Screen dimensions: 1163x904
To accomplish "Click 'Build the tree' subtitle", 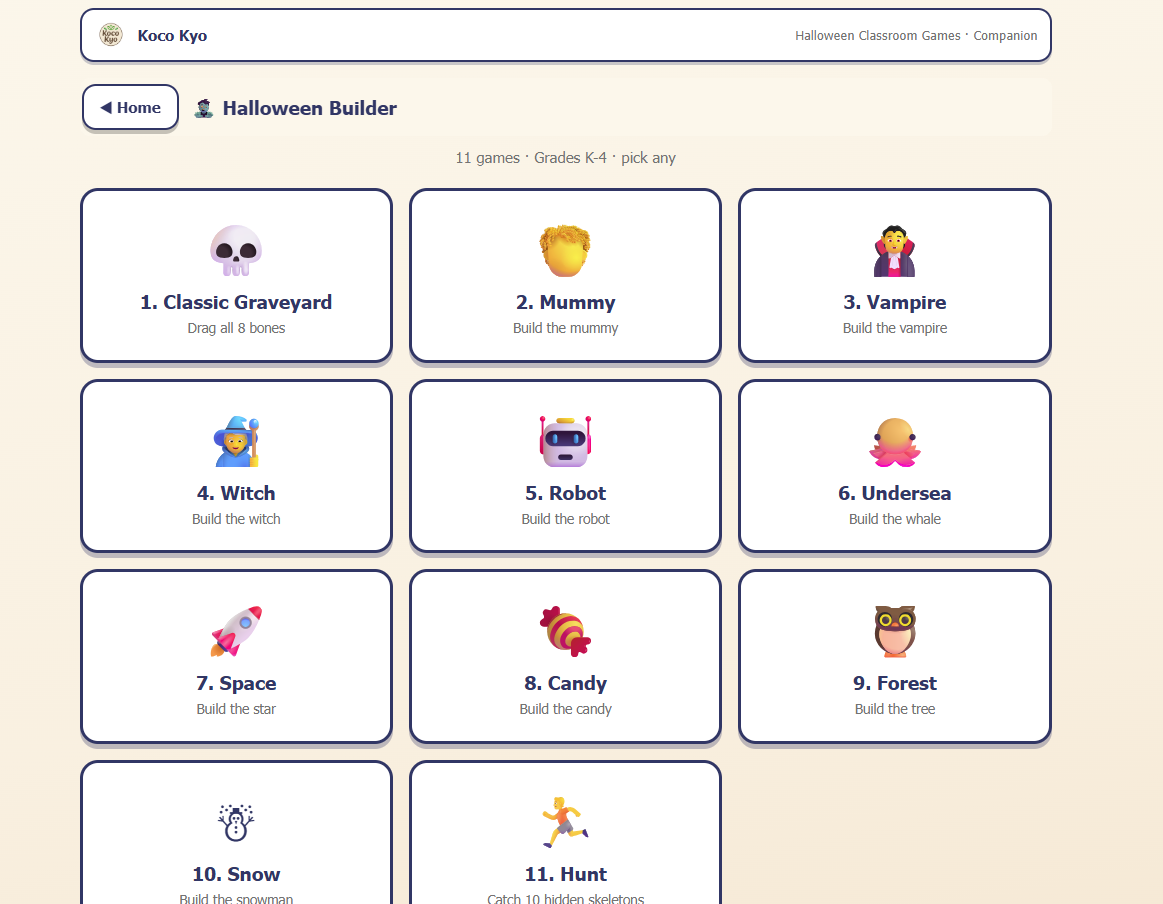I will click(x=895, y=709).
